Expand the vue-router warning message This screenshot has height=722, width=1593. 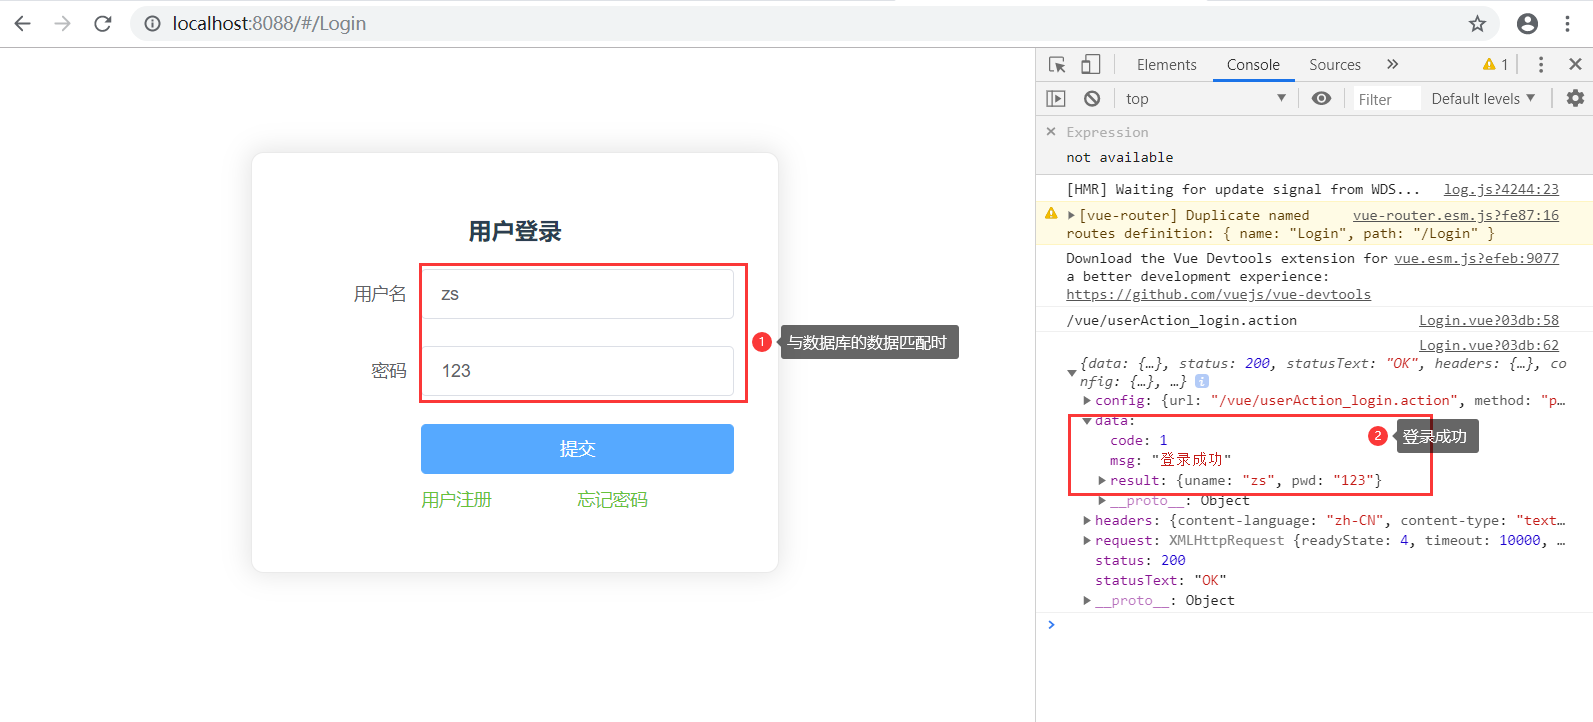click(x=1071, y=215)
